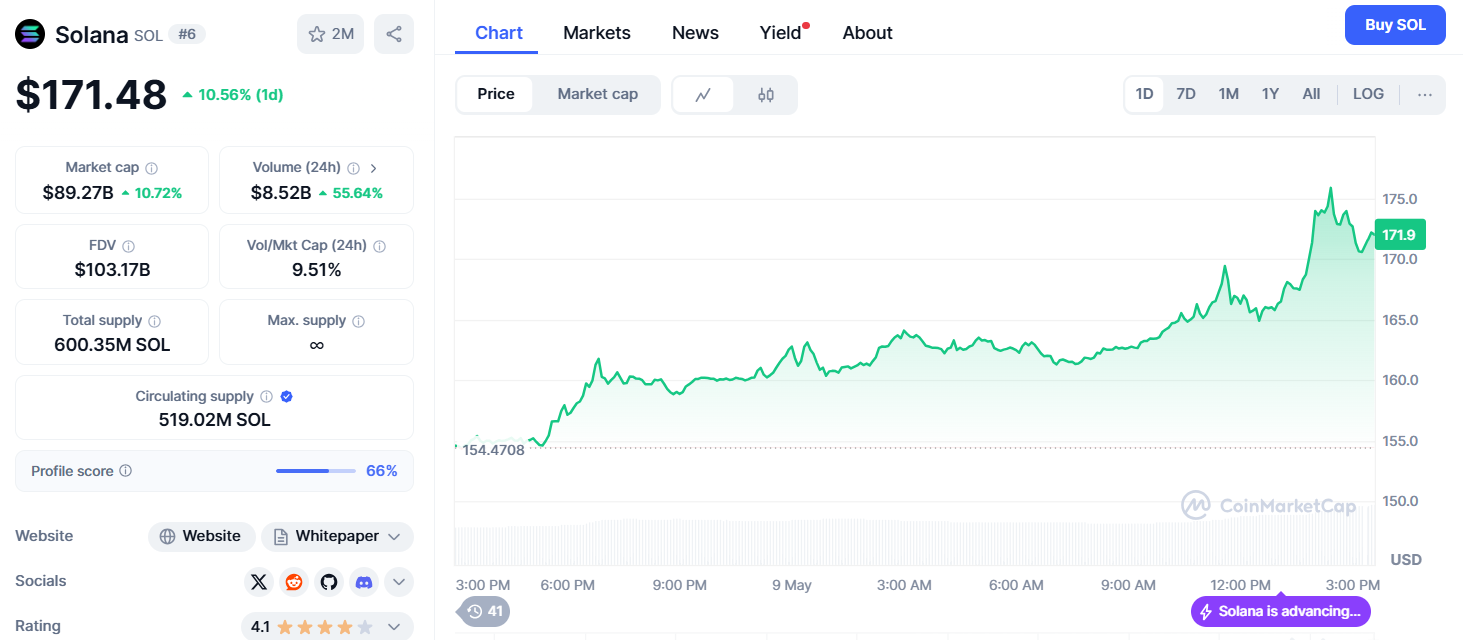Viewport: 1463px width, 640px height.
Task: Toggle LOG scale on chart
Action: coord(1368,94)
